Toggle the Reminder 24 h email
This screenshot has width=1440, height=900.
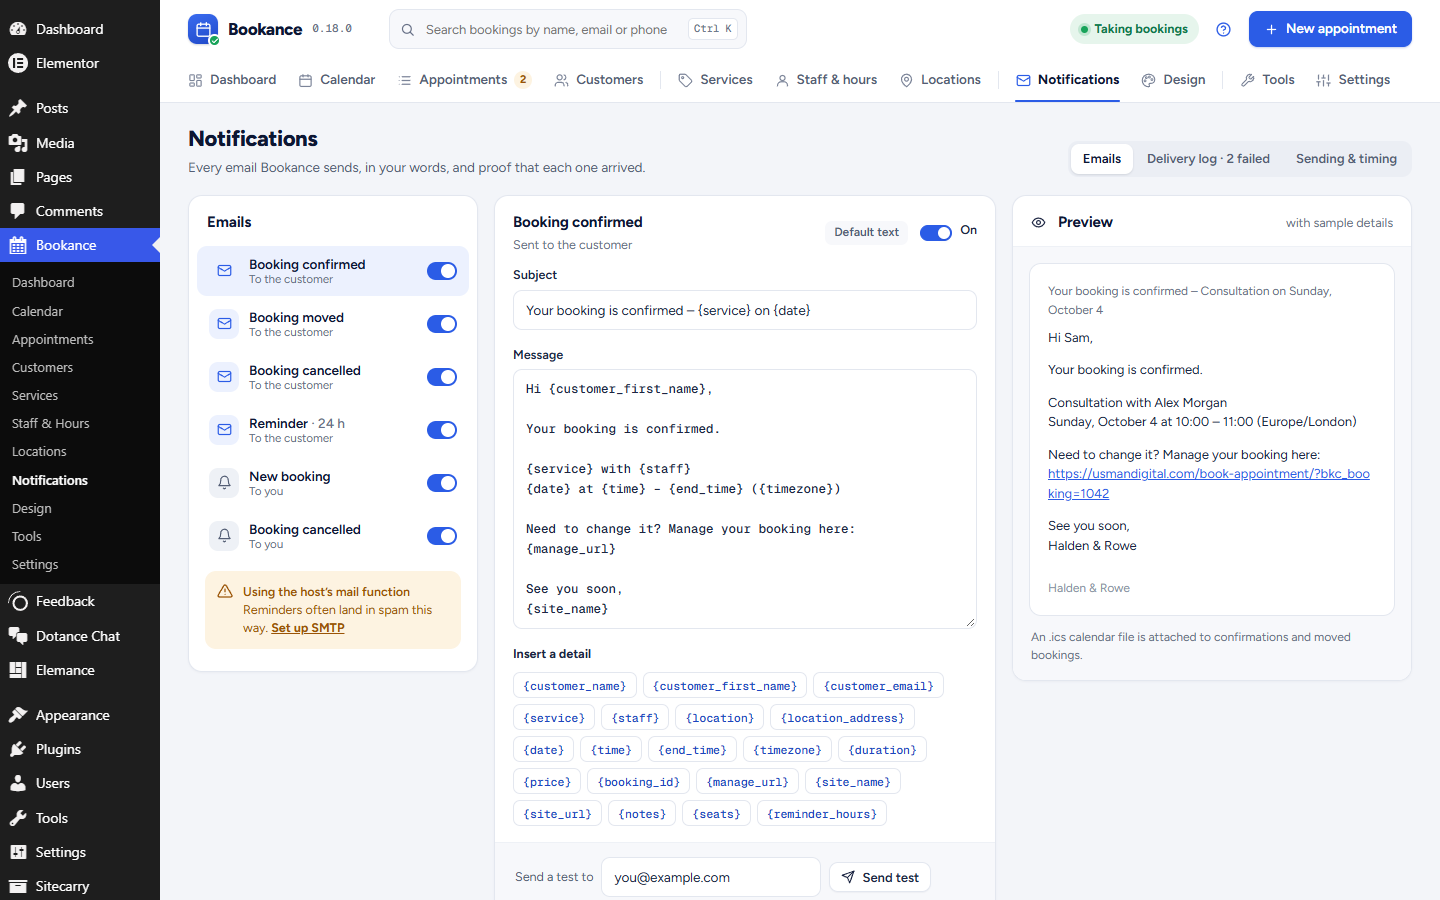(x=442, y=430)
